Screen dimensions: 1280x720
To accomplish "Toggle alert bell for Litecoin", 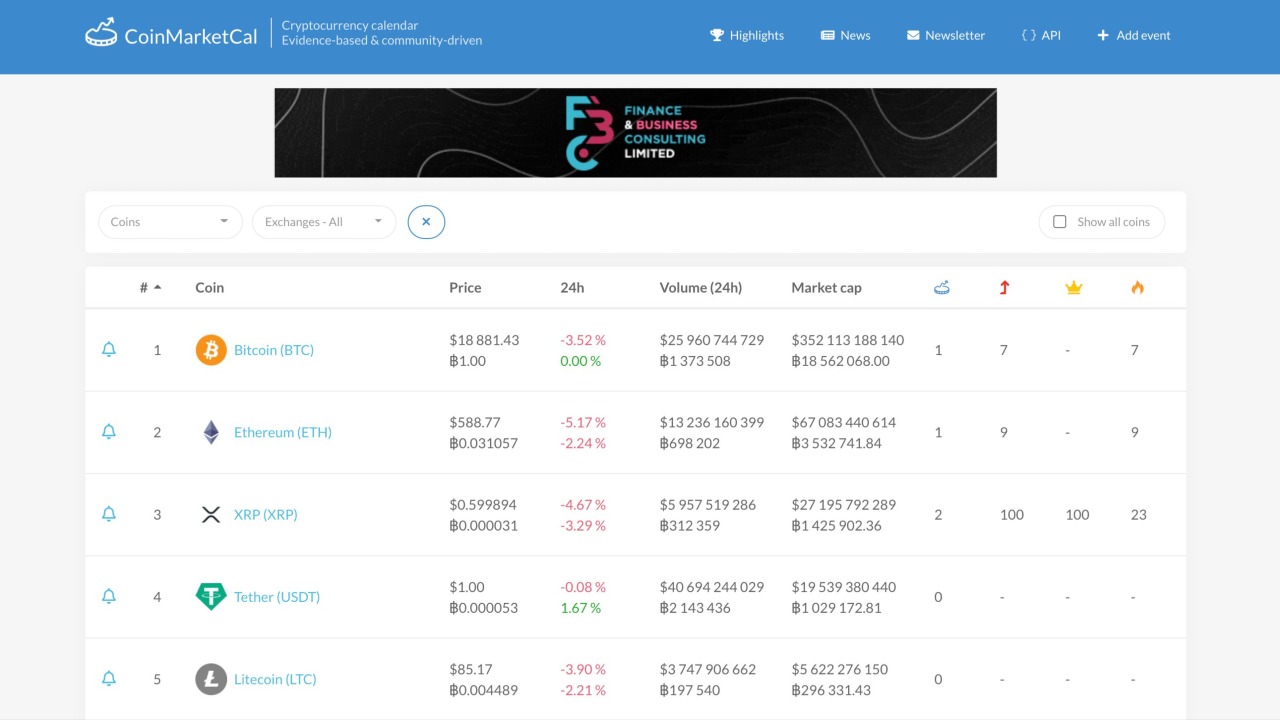I will click(x=109, y=679).
